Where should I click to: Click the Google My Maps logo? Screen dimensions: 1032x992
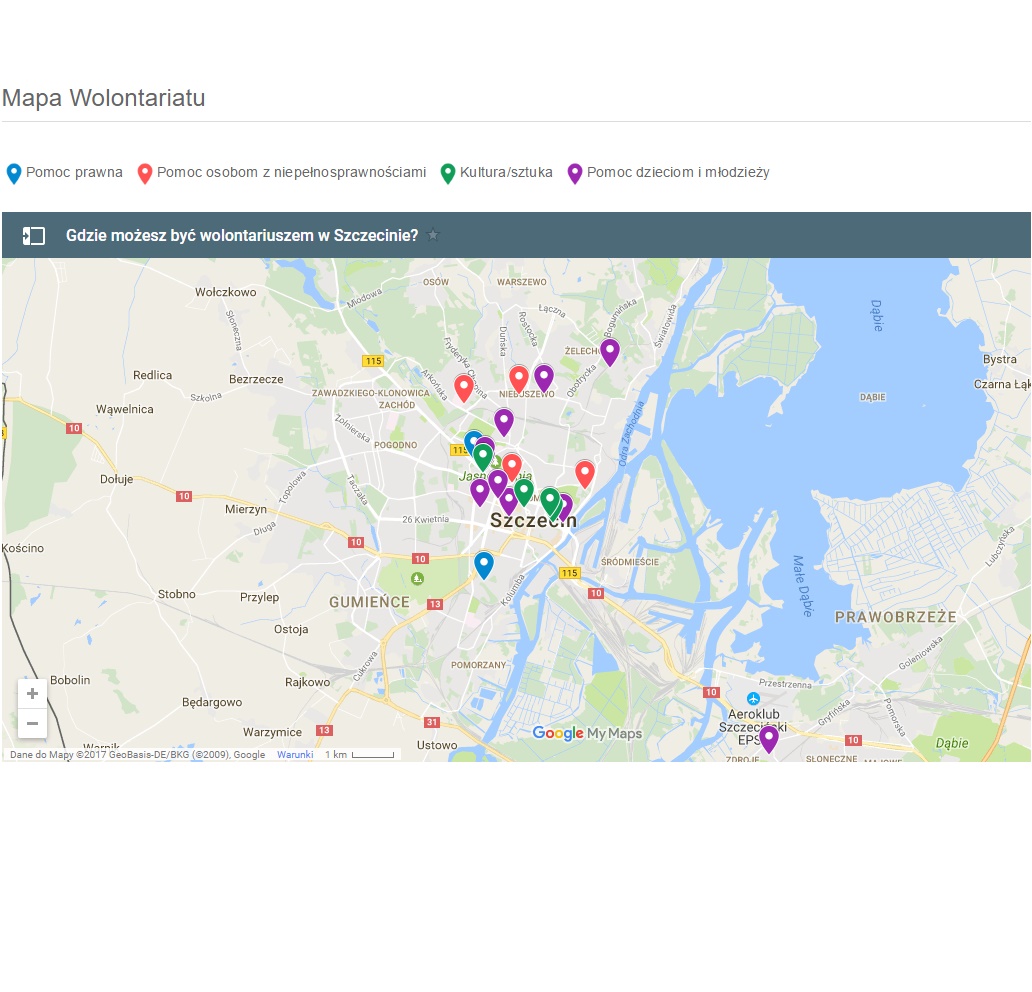click(x=587, y=733)
